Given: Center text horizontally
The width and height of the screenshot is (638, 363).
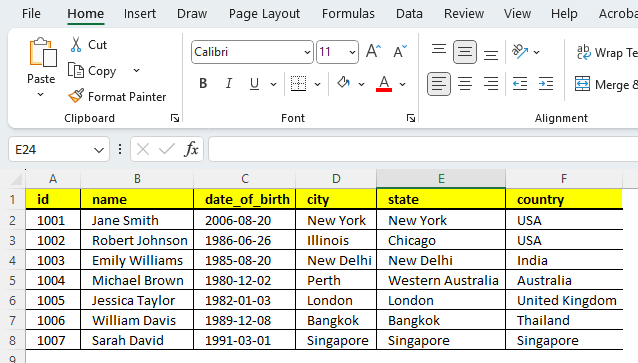Looking at the screenshot, I should (465, 84).
